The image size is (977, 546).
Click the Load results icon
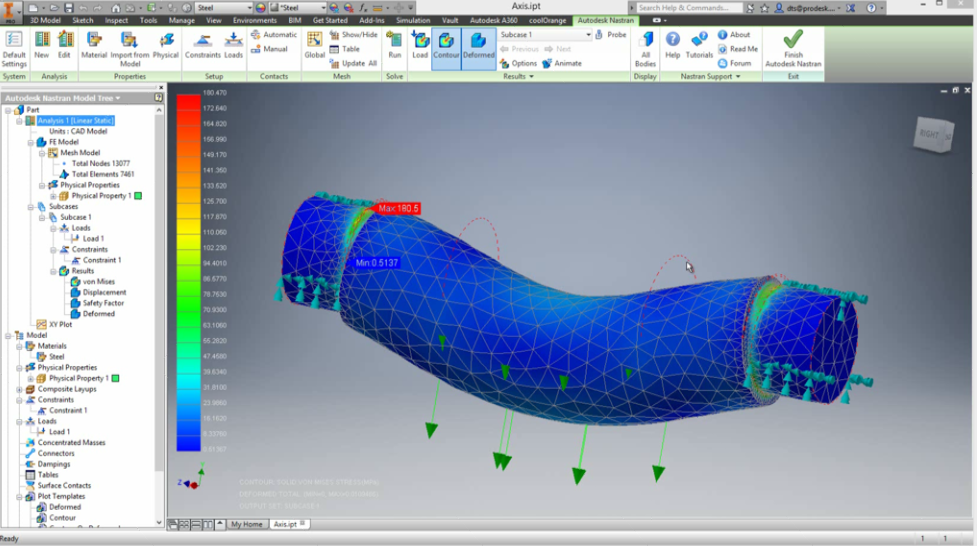click(420, 45)
